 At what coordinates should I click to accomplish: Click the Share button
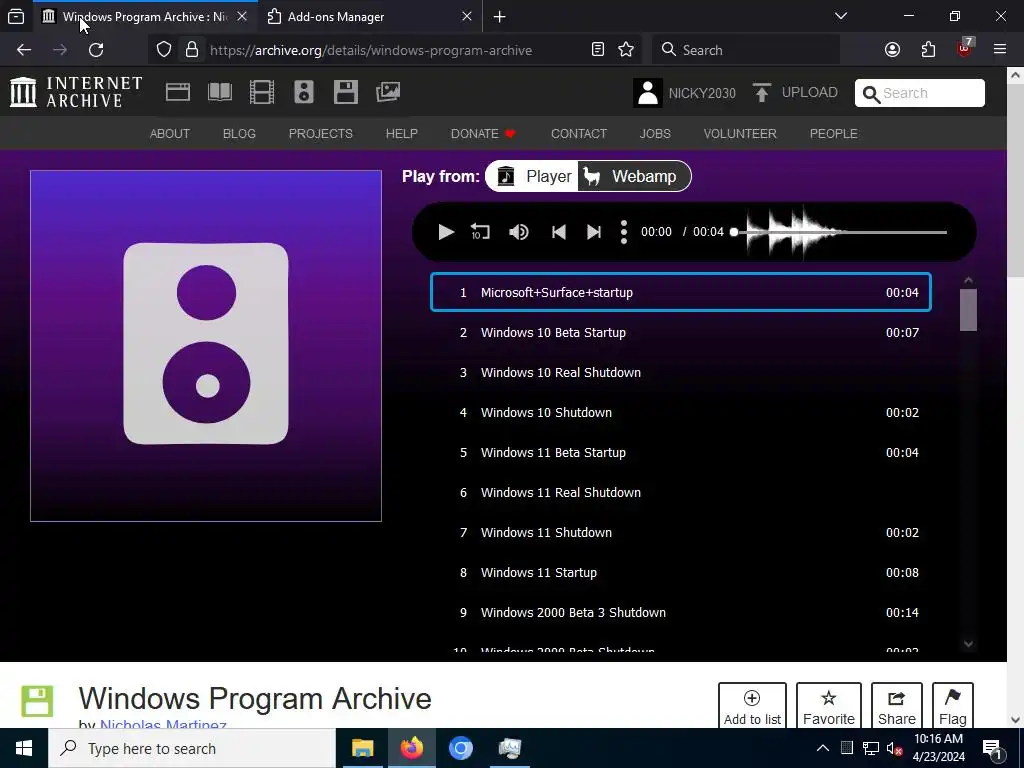(897, 707)
